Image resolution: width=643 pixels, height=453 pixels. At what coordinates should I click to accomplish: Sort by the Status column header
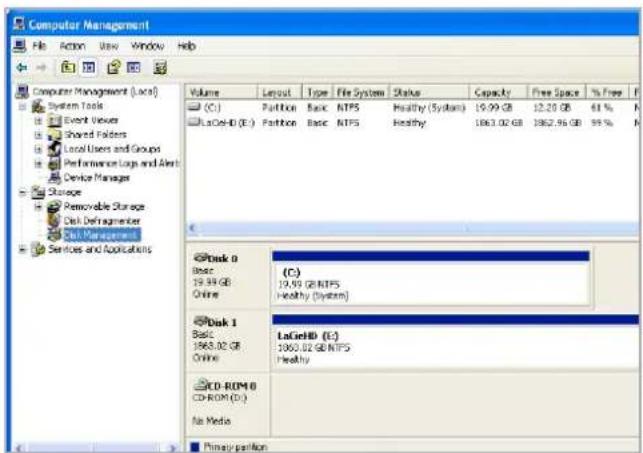[429, 93]
